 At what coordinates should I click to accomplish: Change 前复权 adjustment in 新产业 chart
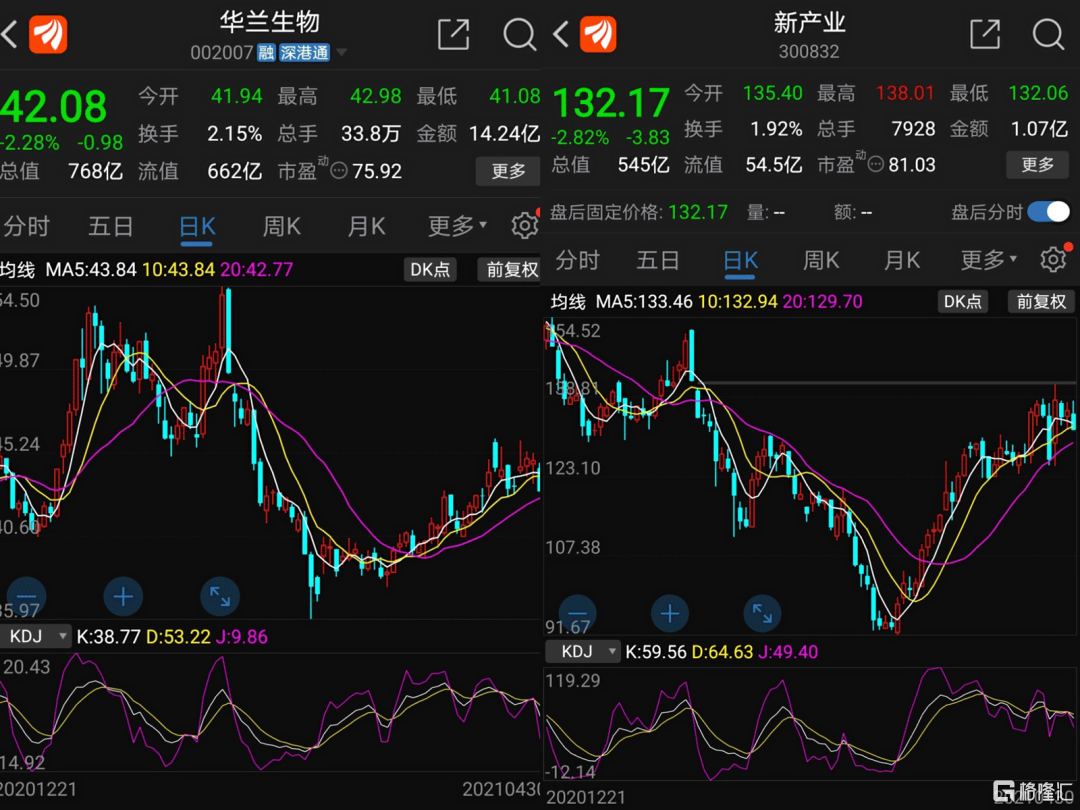tap(1041, 301)
